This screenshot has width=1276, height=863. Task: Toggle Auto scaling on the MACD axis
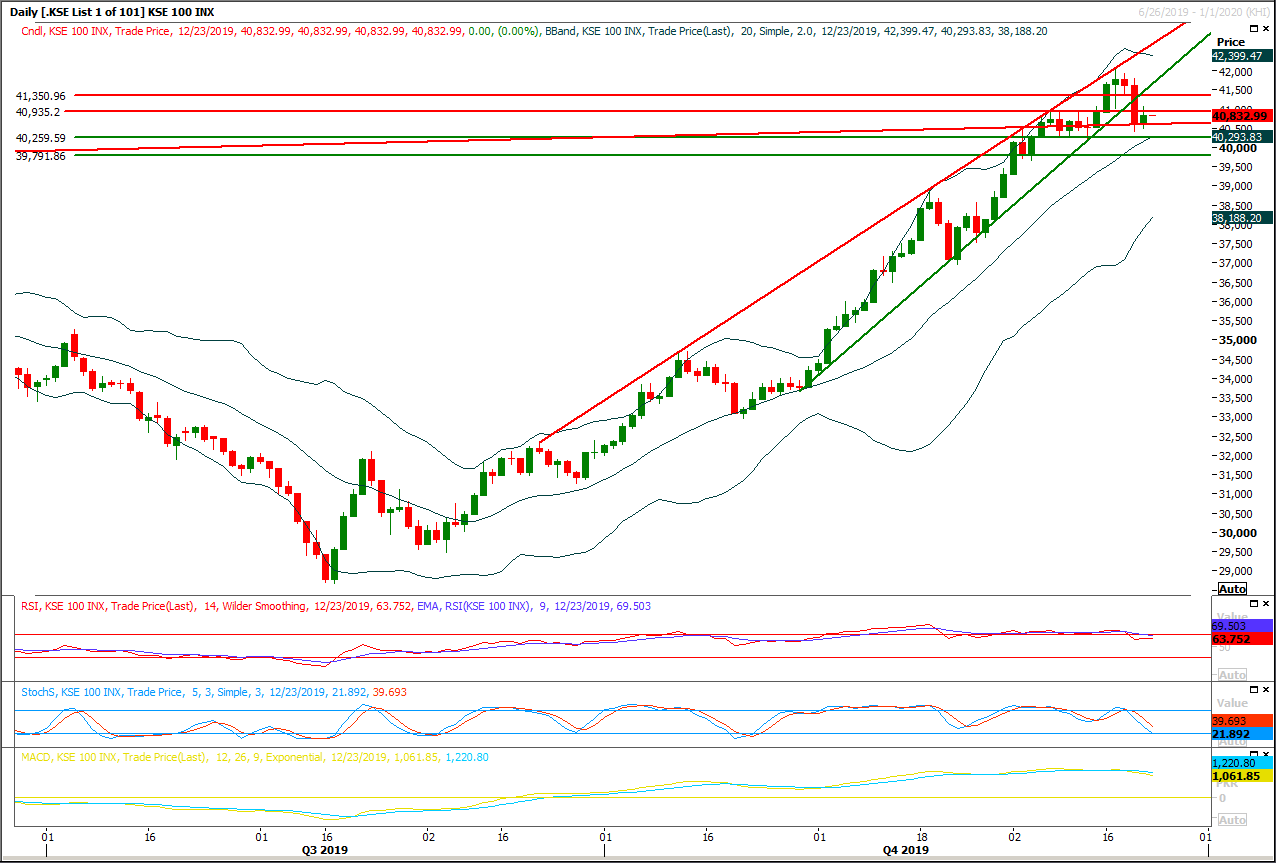tap(1231, 817)
